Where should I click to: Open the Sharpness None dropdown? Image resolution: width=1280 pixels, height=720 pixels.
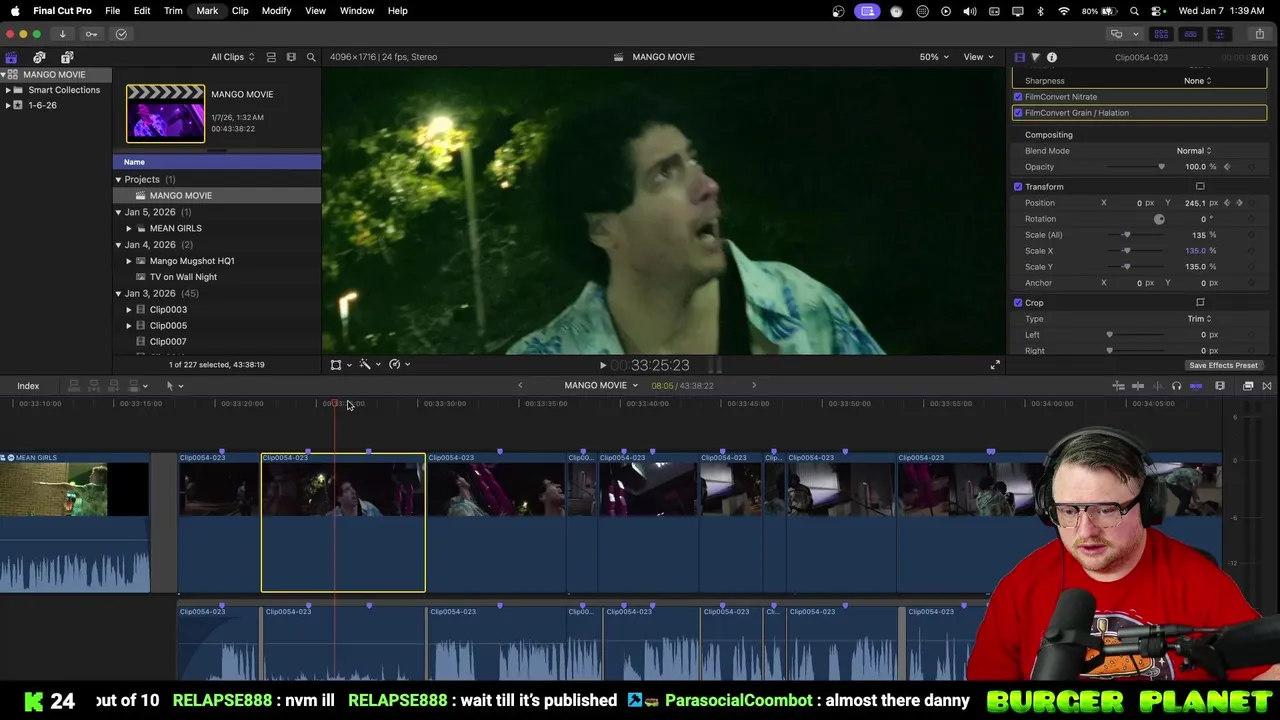coord(1197,81)
